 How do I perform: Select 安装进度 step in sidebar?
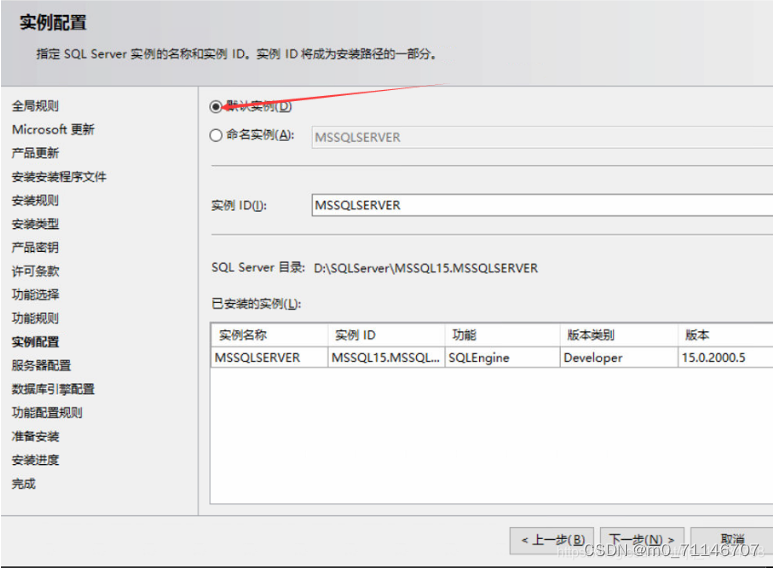click(x=36, y=460)
